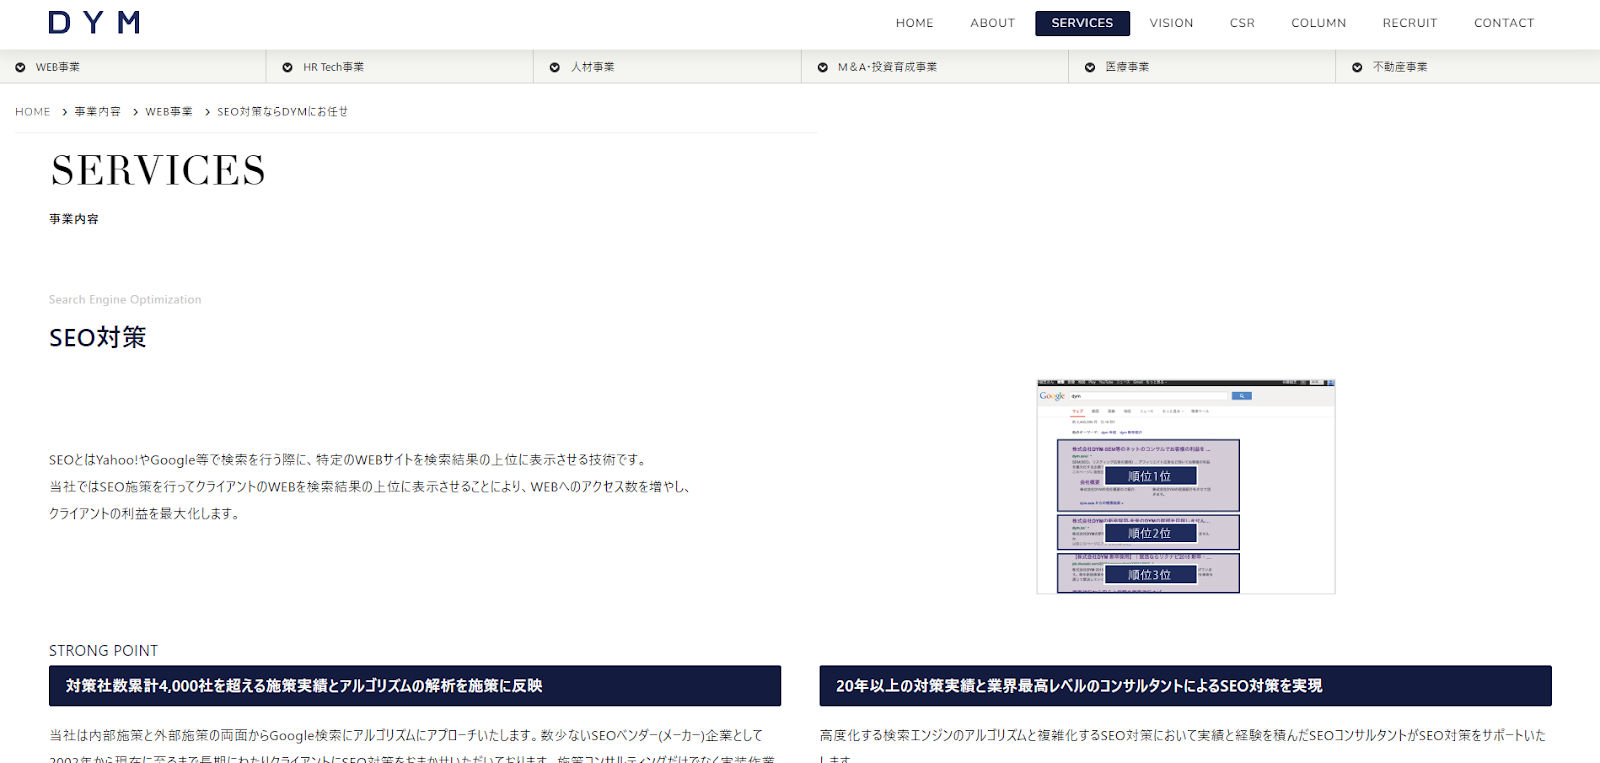Click the DYM logo

[x=94, y=22]
